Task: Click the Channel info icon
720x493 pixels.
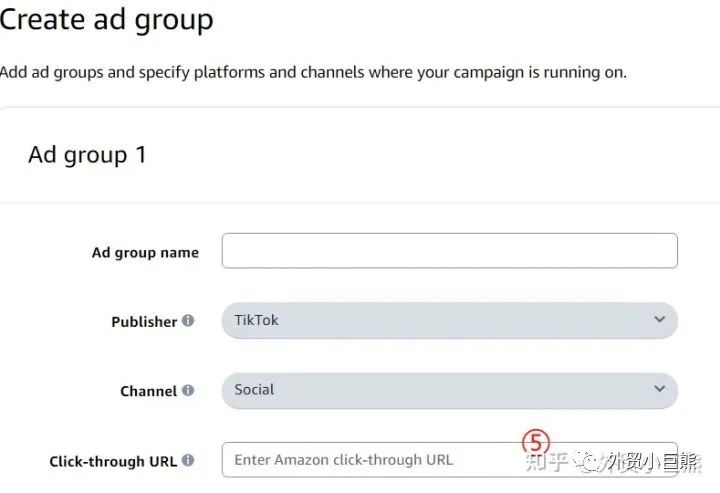Action: tap(188, 391)
